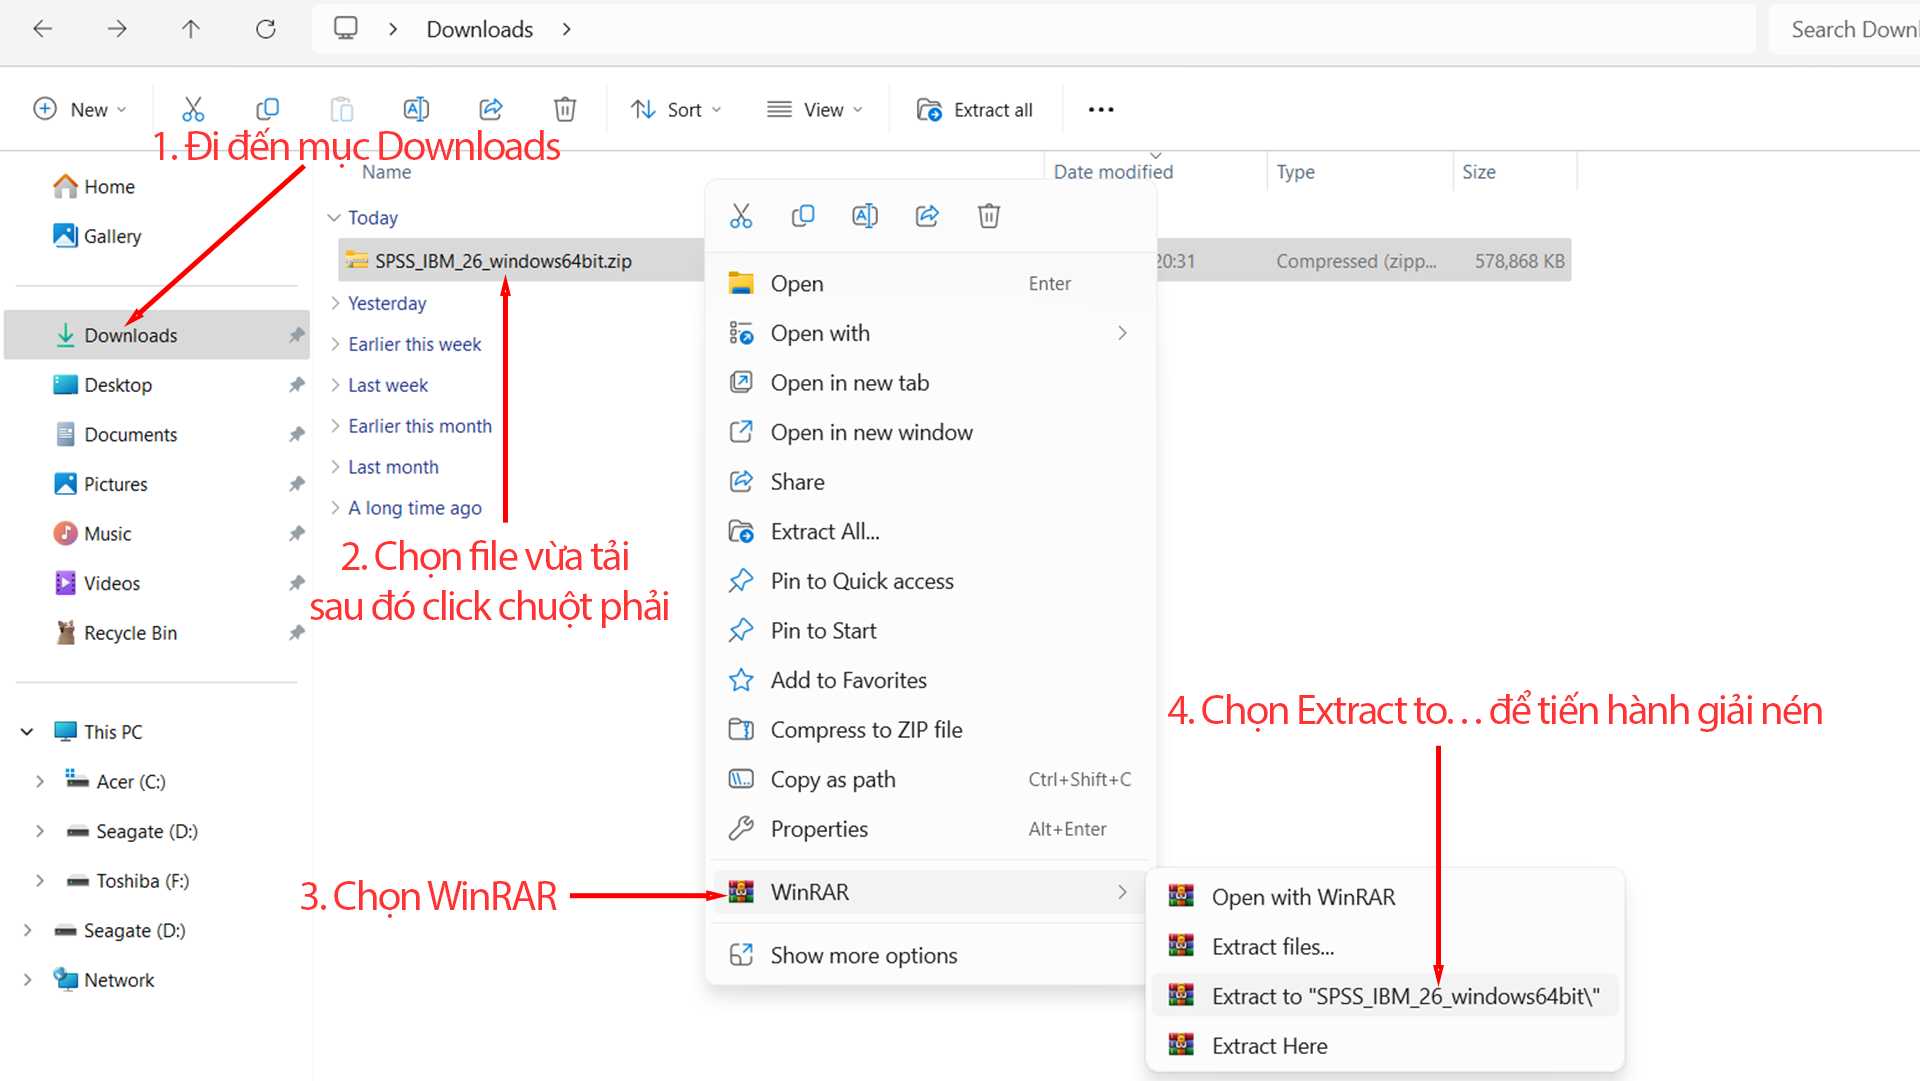
Task: Click the toolbar Paste icon
Action: point(342,109)
